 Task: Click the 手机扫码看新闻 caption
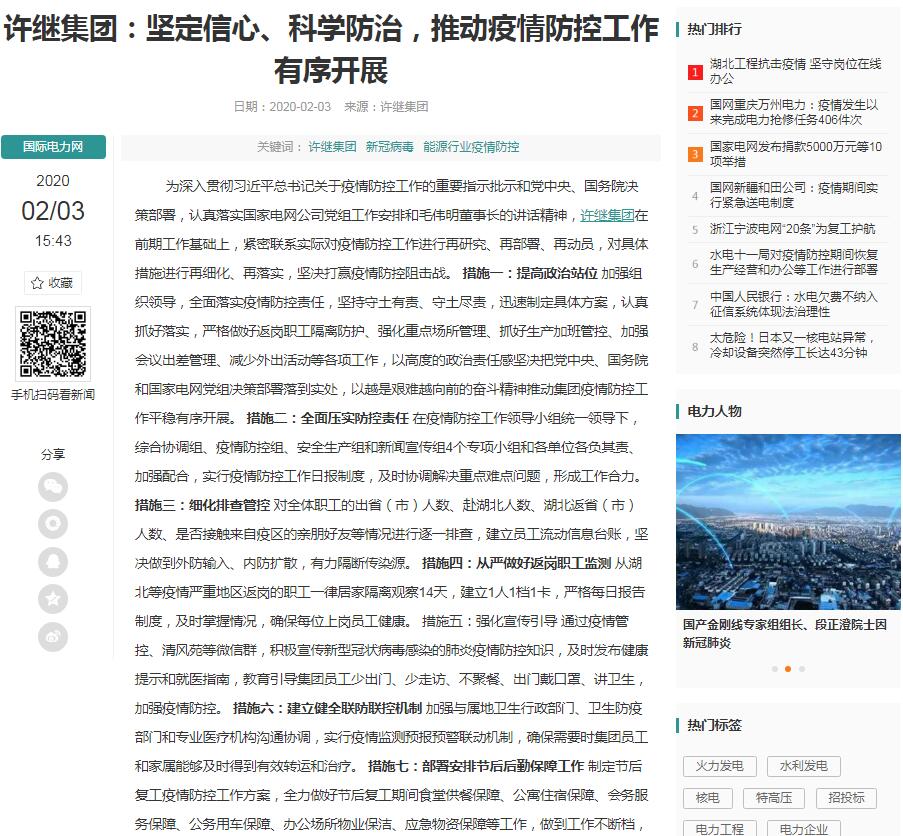[53, 395]
